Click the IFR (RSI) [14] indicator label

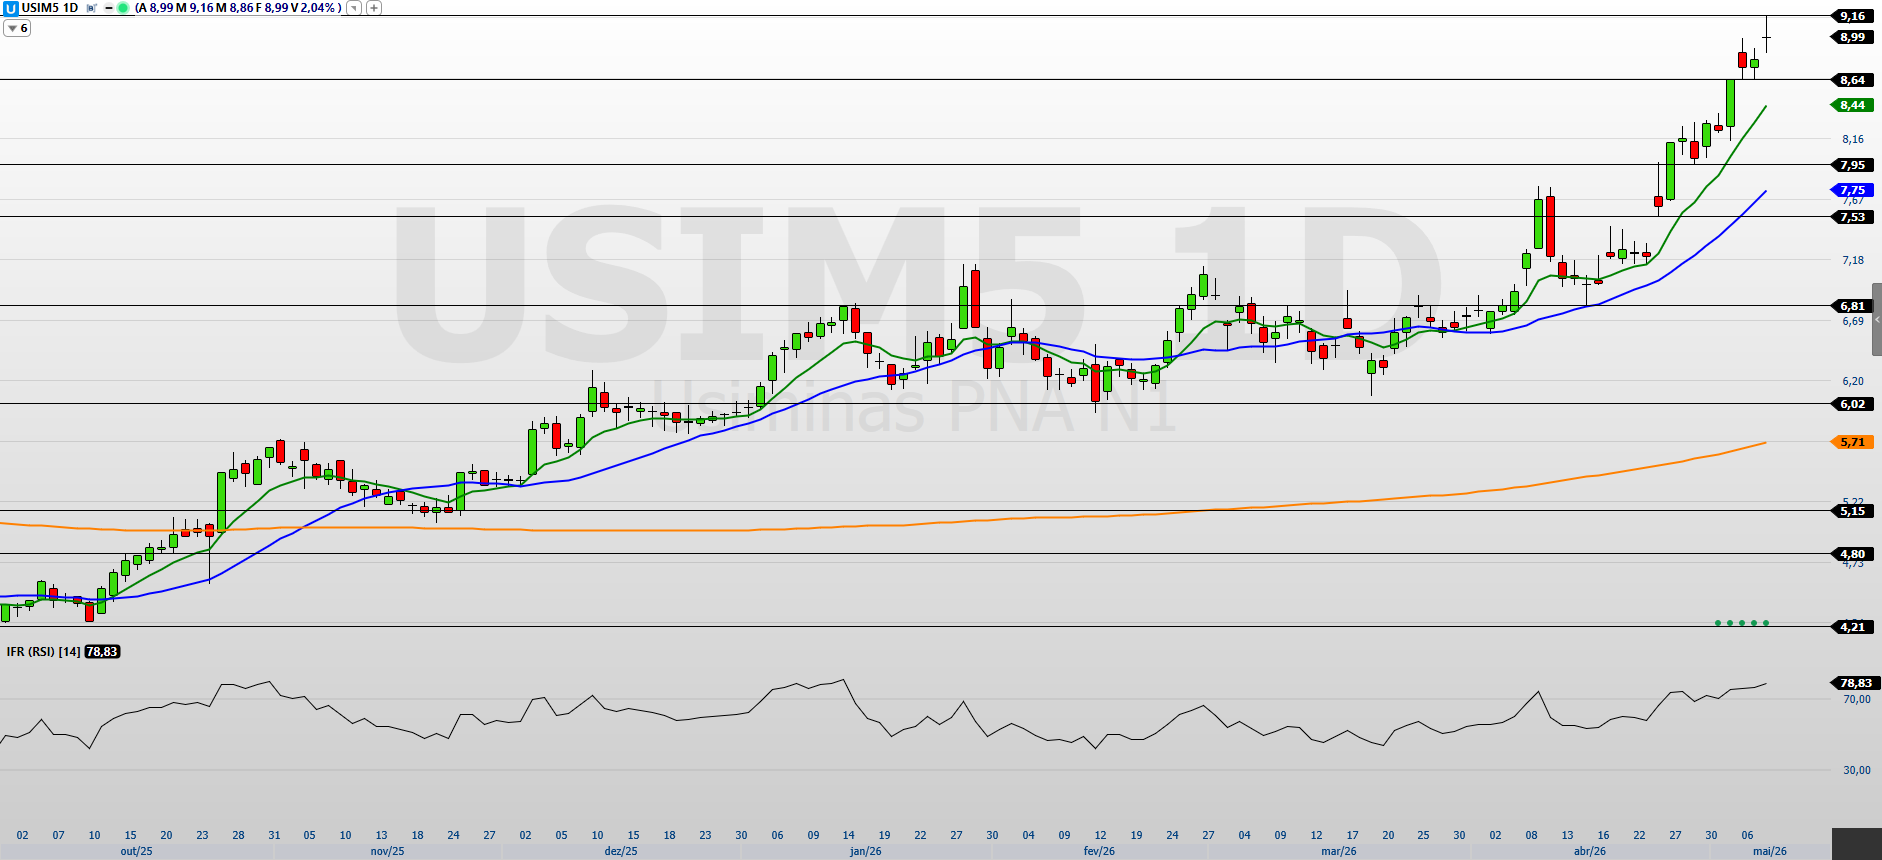point(43,652)
